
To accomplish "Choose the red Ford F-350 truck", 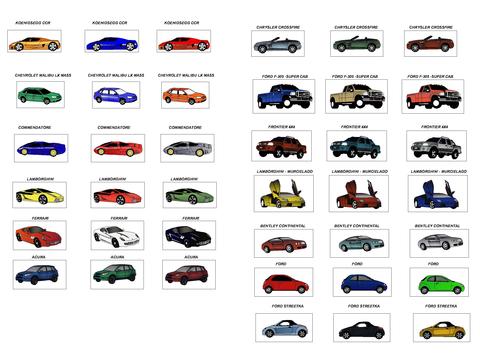I will coord(433,96).
